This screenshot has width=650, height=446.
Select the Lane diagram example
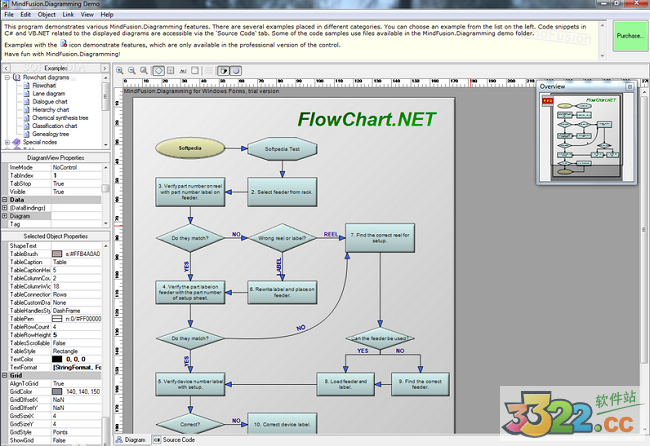tap(49, 94)
